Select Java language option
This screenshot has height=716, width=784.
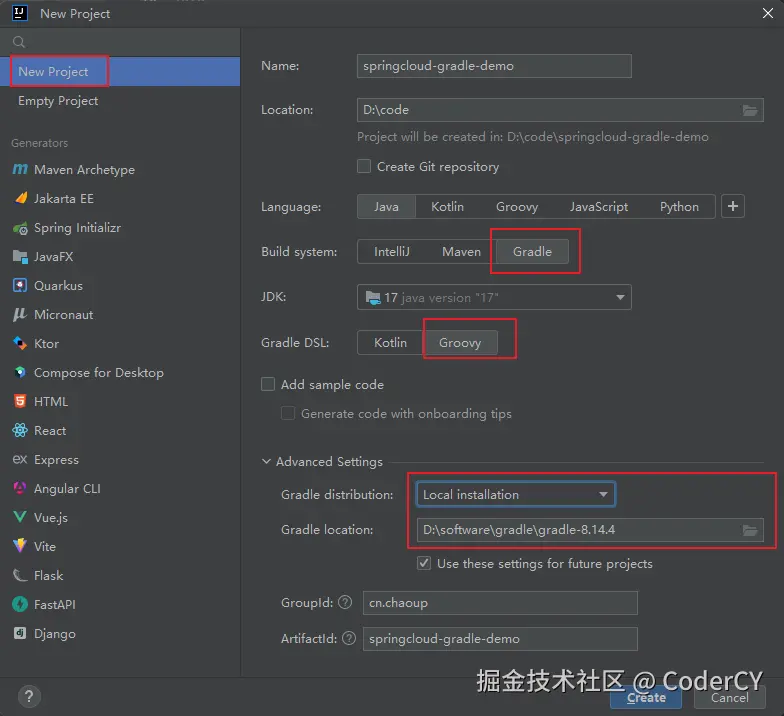(x=386, y=206)
